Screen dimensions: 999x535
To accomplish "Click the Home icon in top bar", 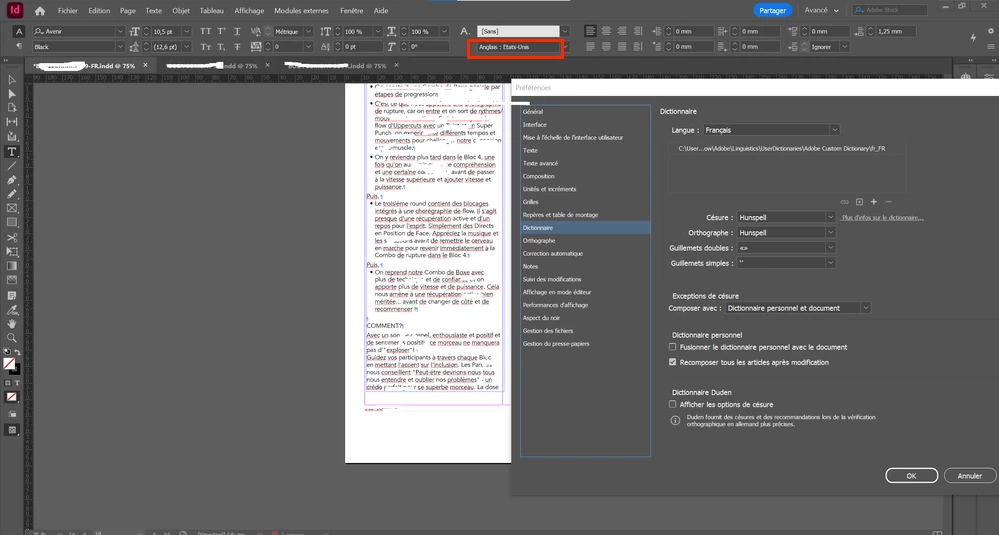I will [40, 11].
